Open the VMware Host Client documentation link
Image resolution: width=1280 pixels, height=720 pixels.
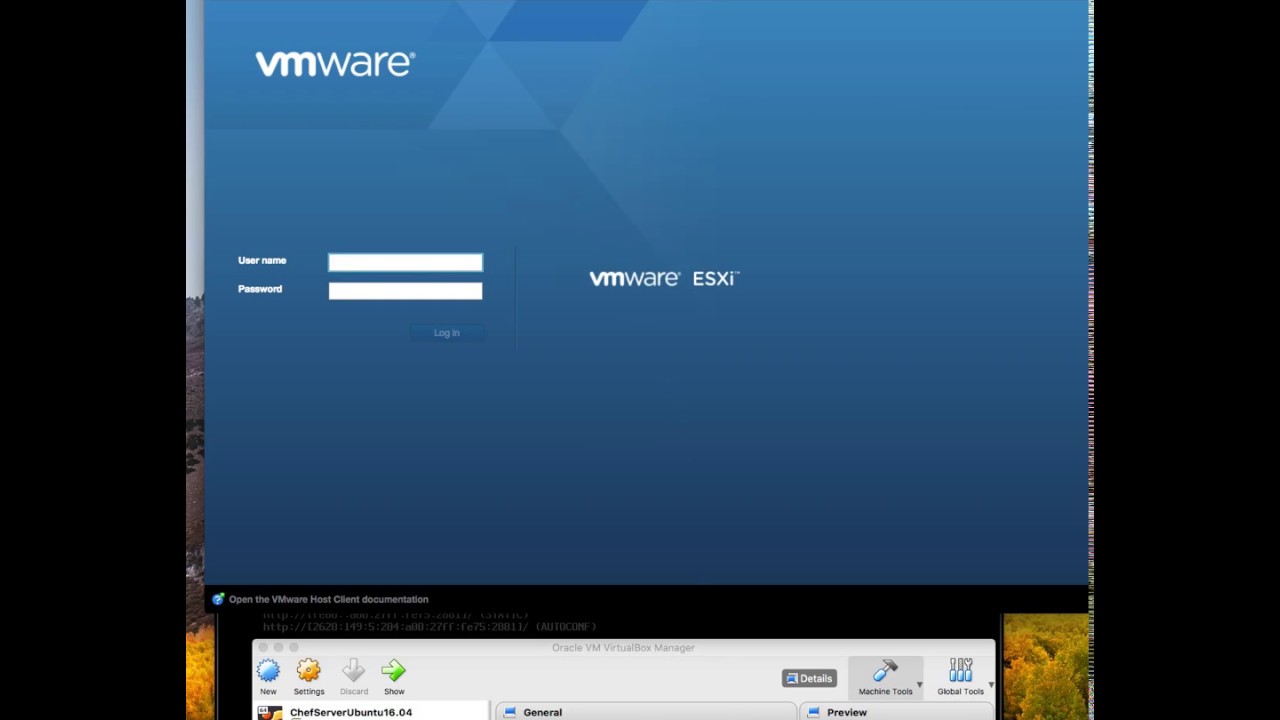[x=328, y=600]
